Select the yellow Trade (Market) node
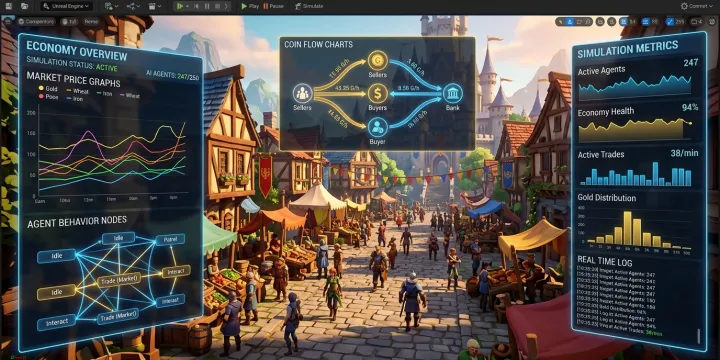The image size is (720, 360). point(119,280)
